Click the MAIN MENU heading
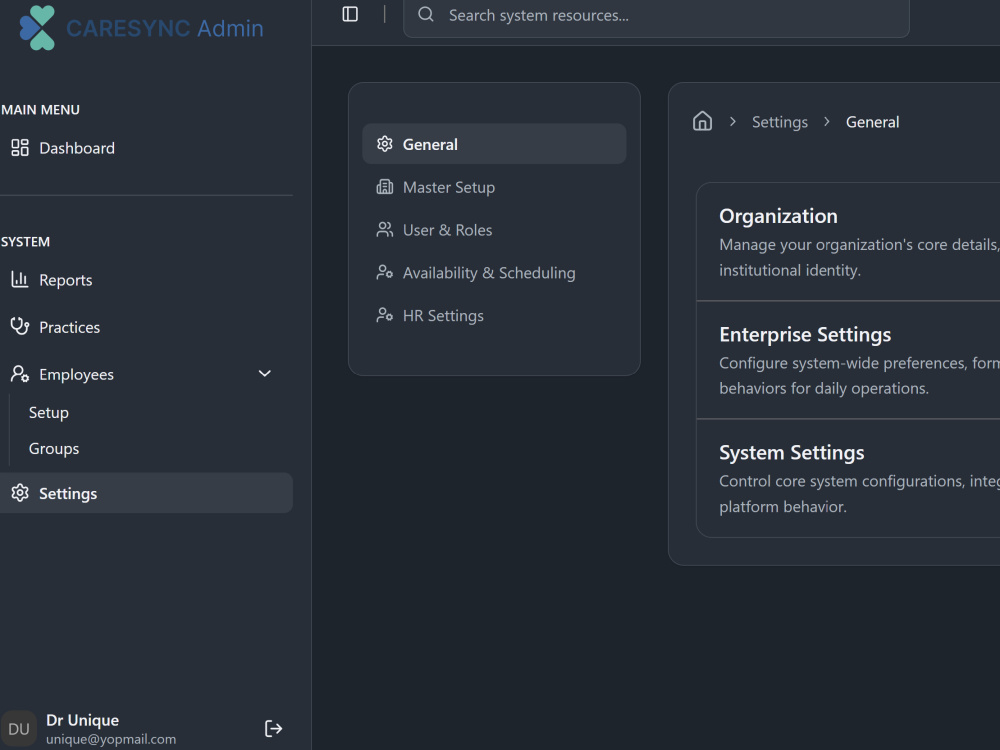Screen dimensions: 1000x750 pyautogui.click(x=40, y=110)
